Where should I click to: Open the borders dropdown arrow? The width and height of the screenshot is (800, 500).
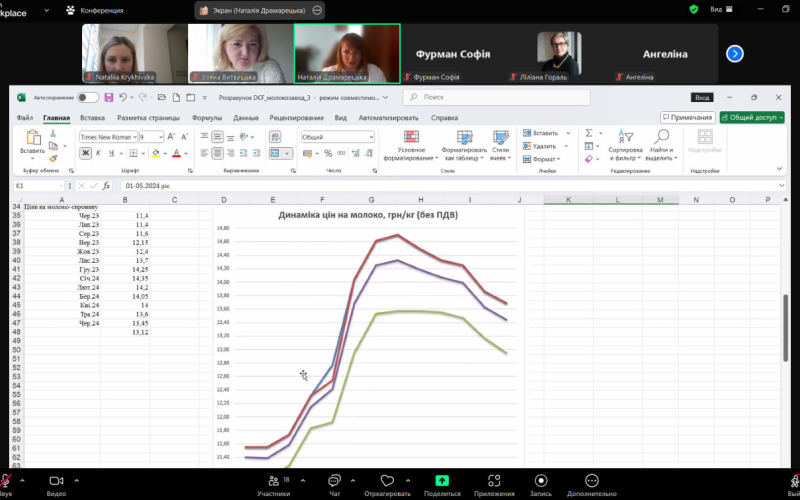(143, 153)
